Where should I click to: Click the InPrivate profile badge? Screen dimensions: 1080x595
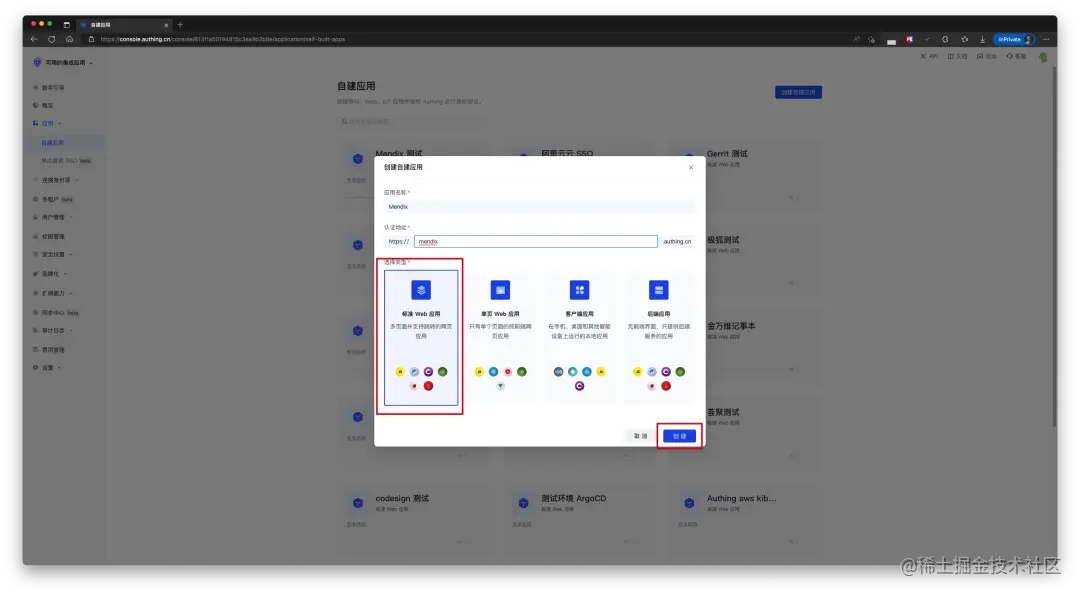point(1014,39)
